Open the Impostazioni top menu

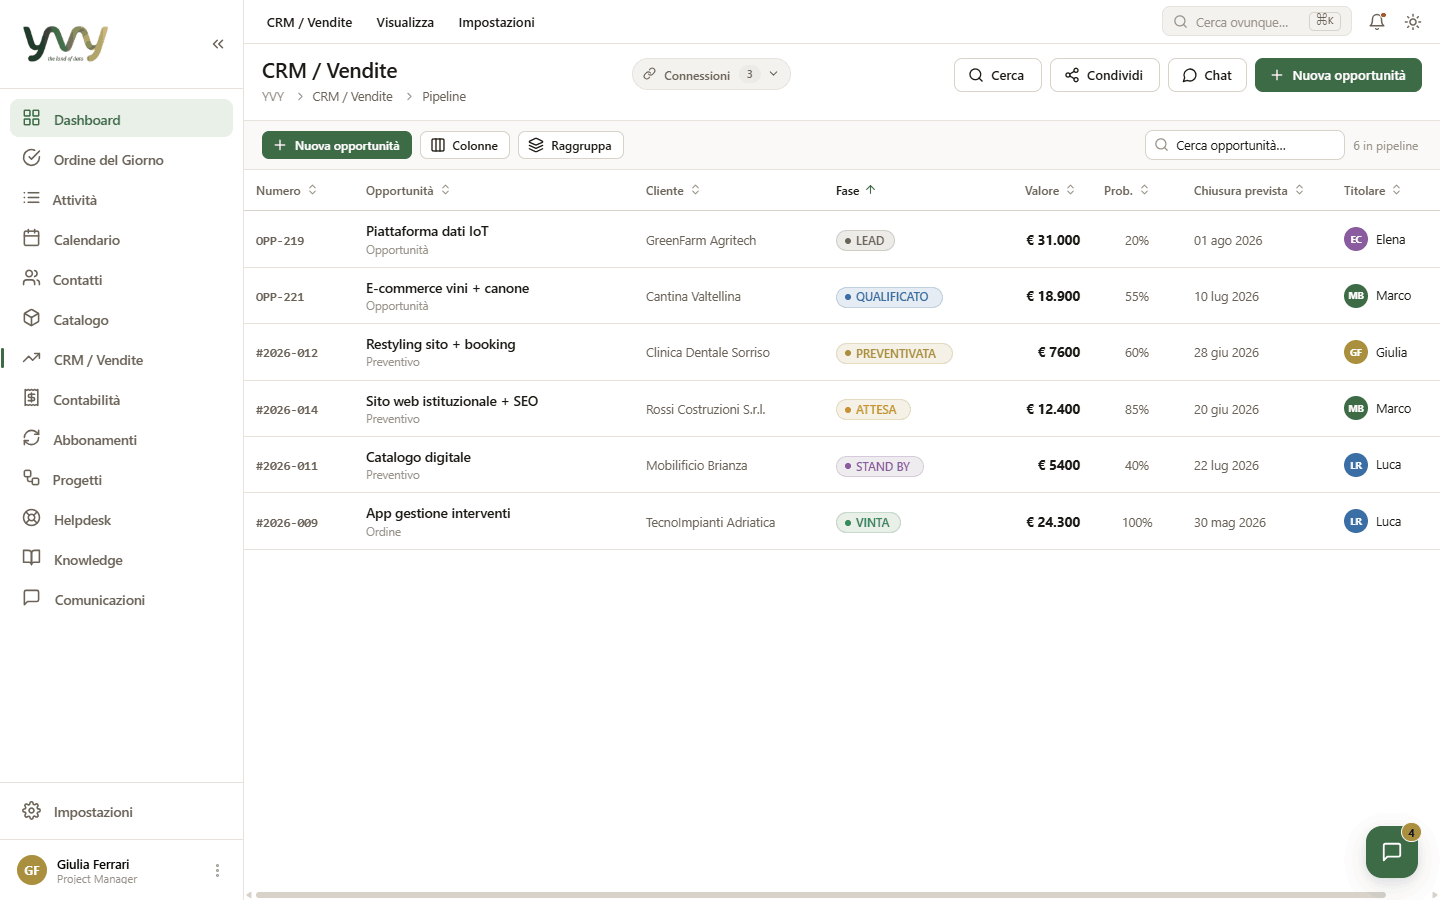click(x=496, y=22)
